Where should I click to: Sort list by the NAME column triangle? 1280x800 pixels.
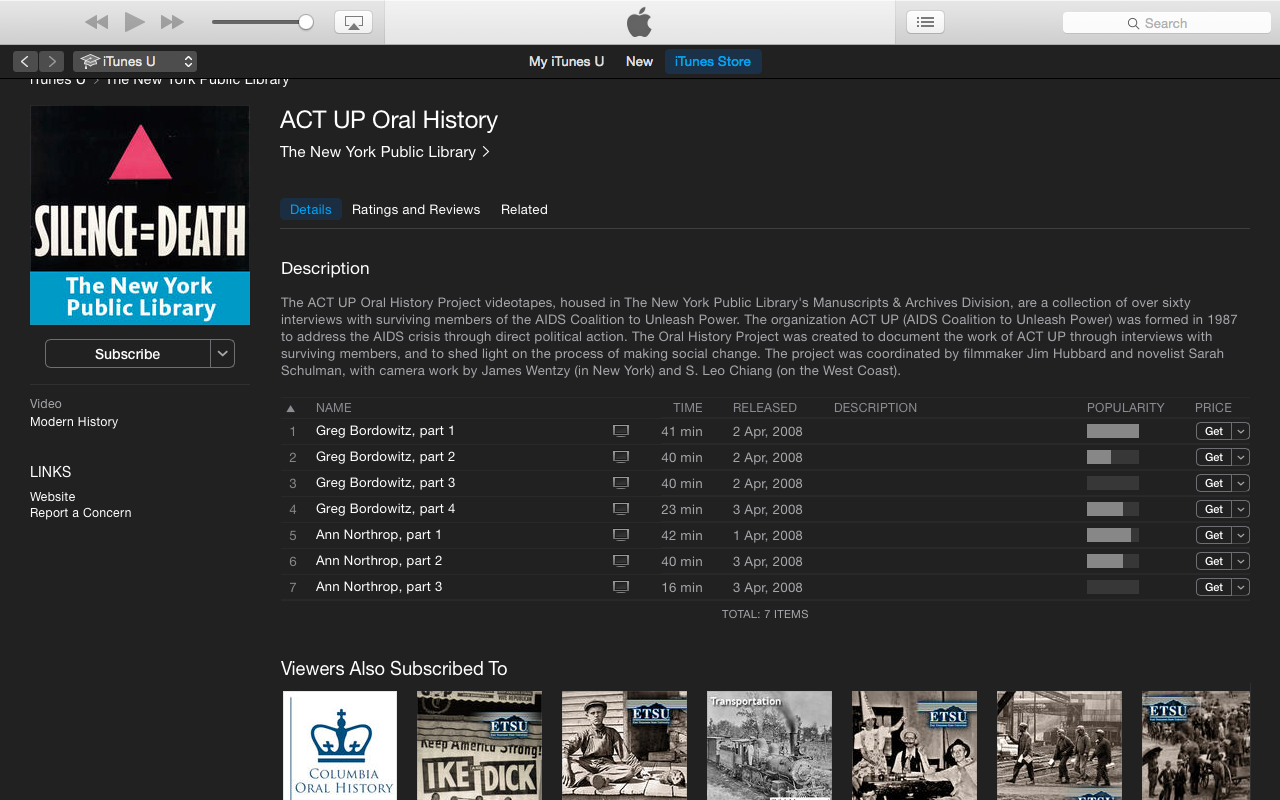291,408
